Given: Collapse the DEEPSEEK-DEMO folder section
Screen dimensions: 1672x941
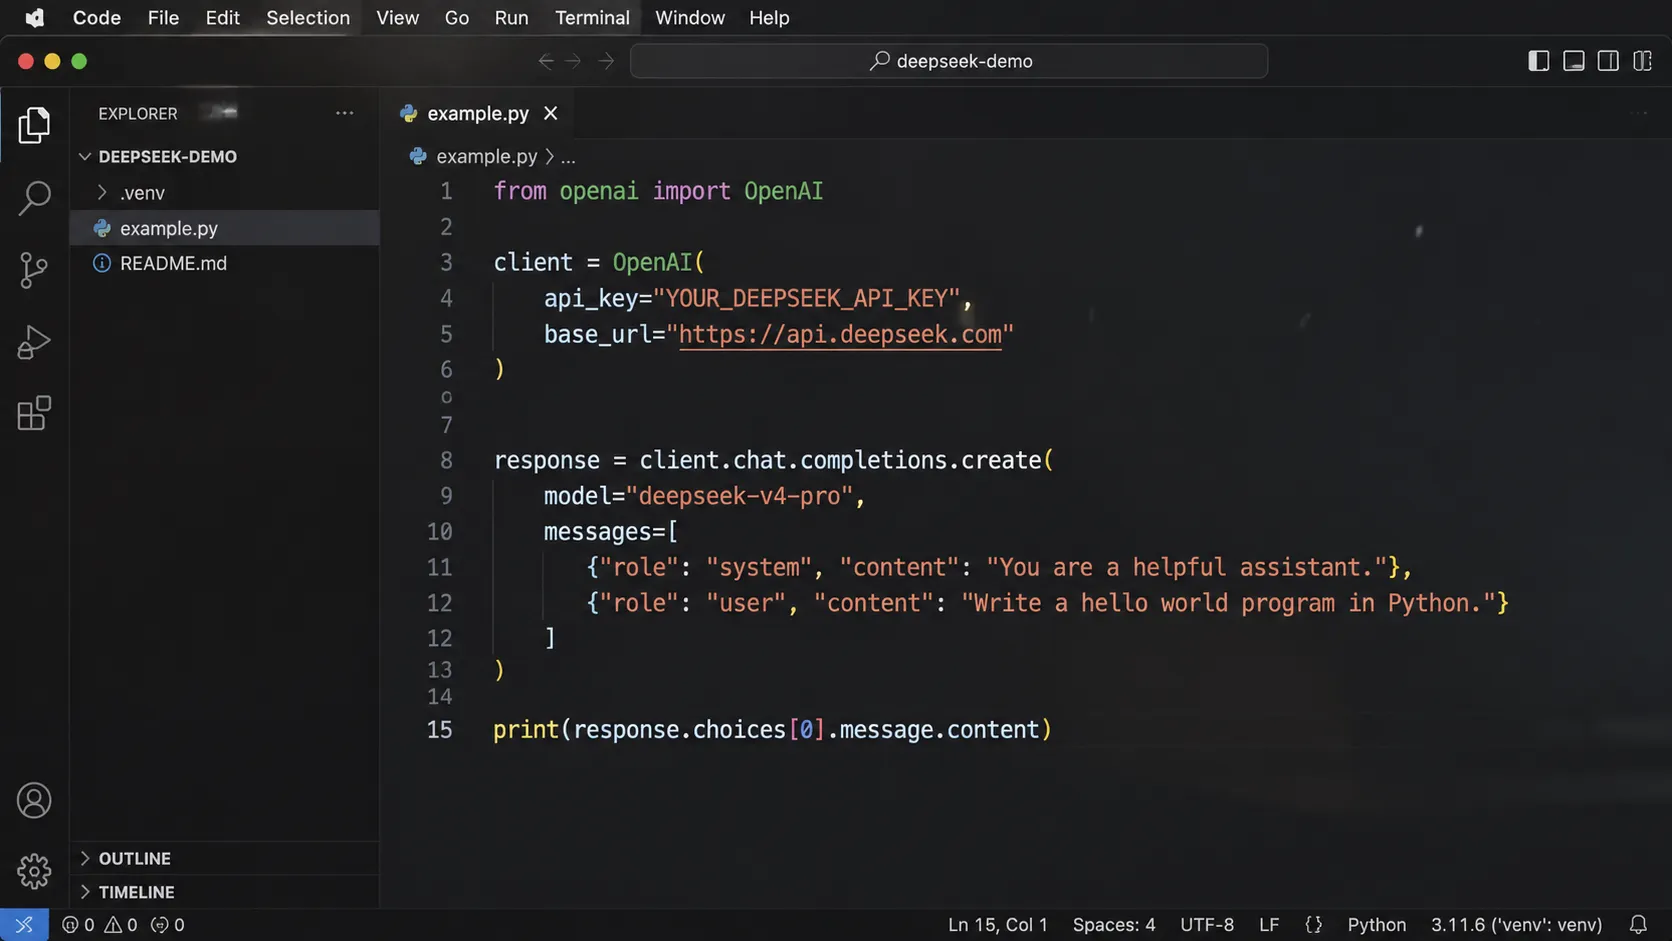Looking at the screenshot, I should pyautogui.click(x=85, y=157).
